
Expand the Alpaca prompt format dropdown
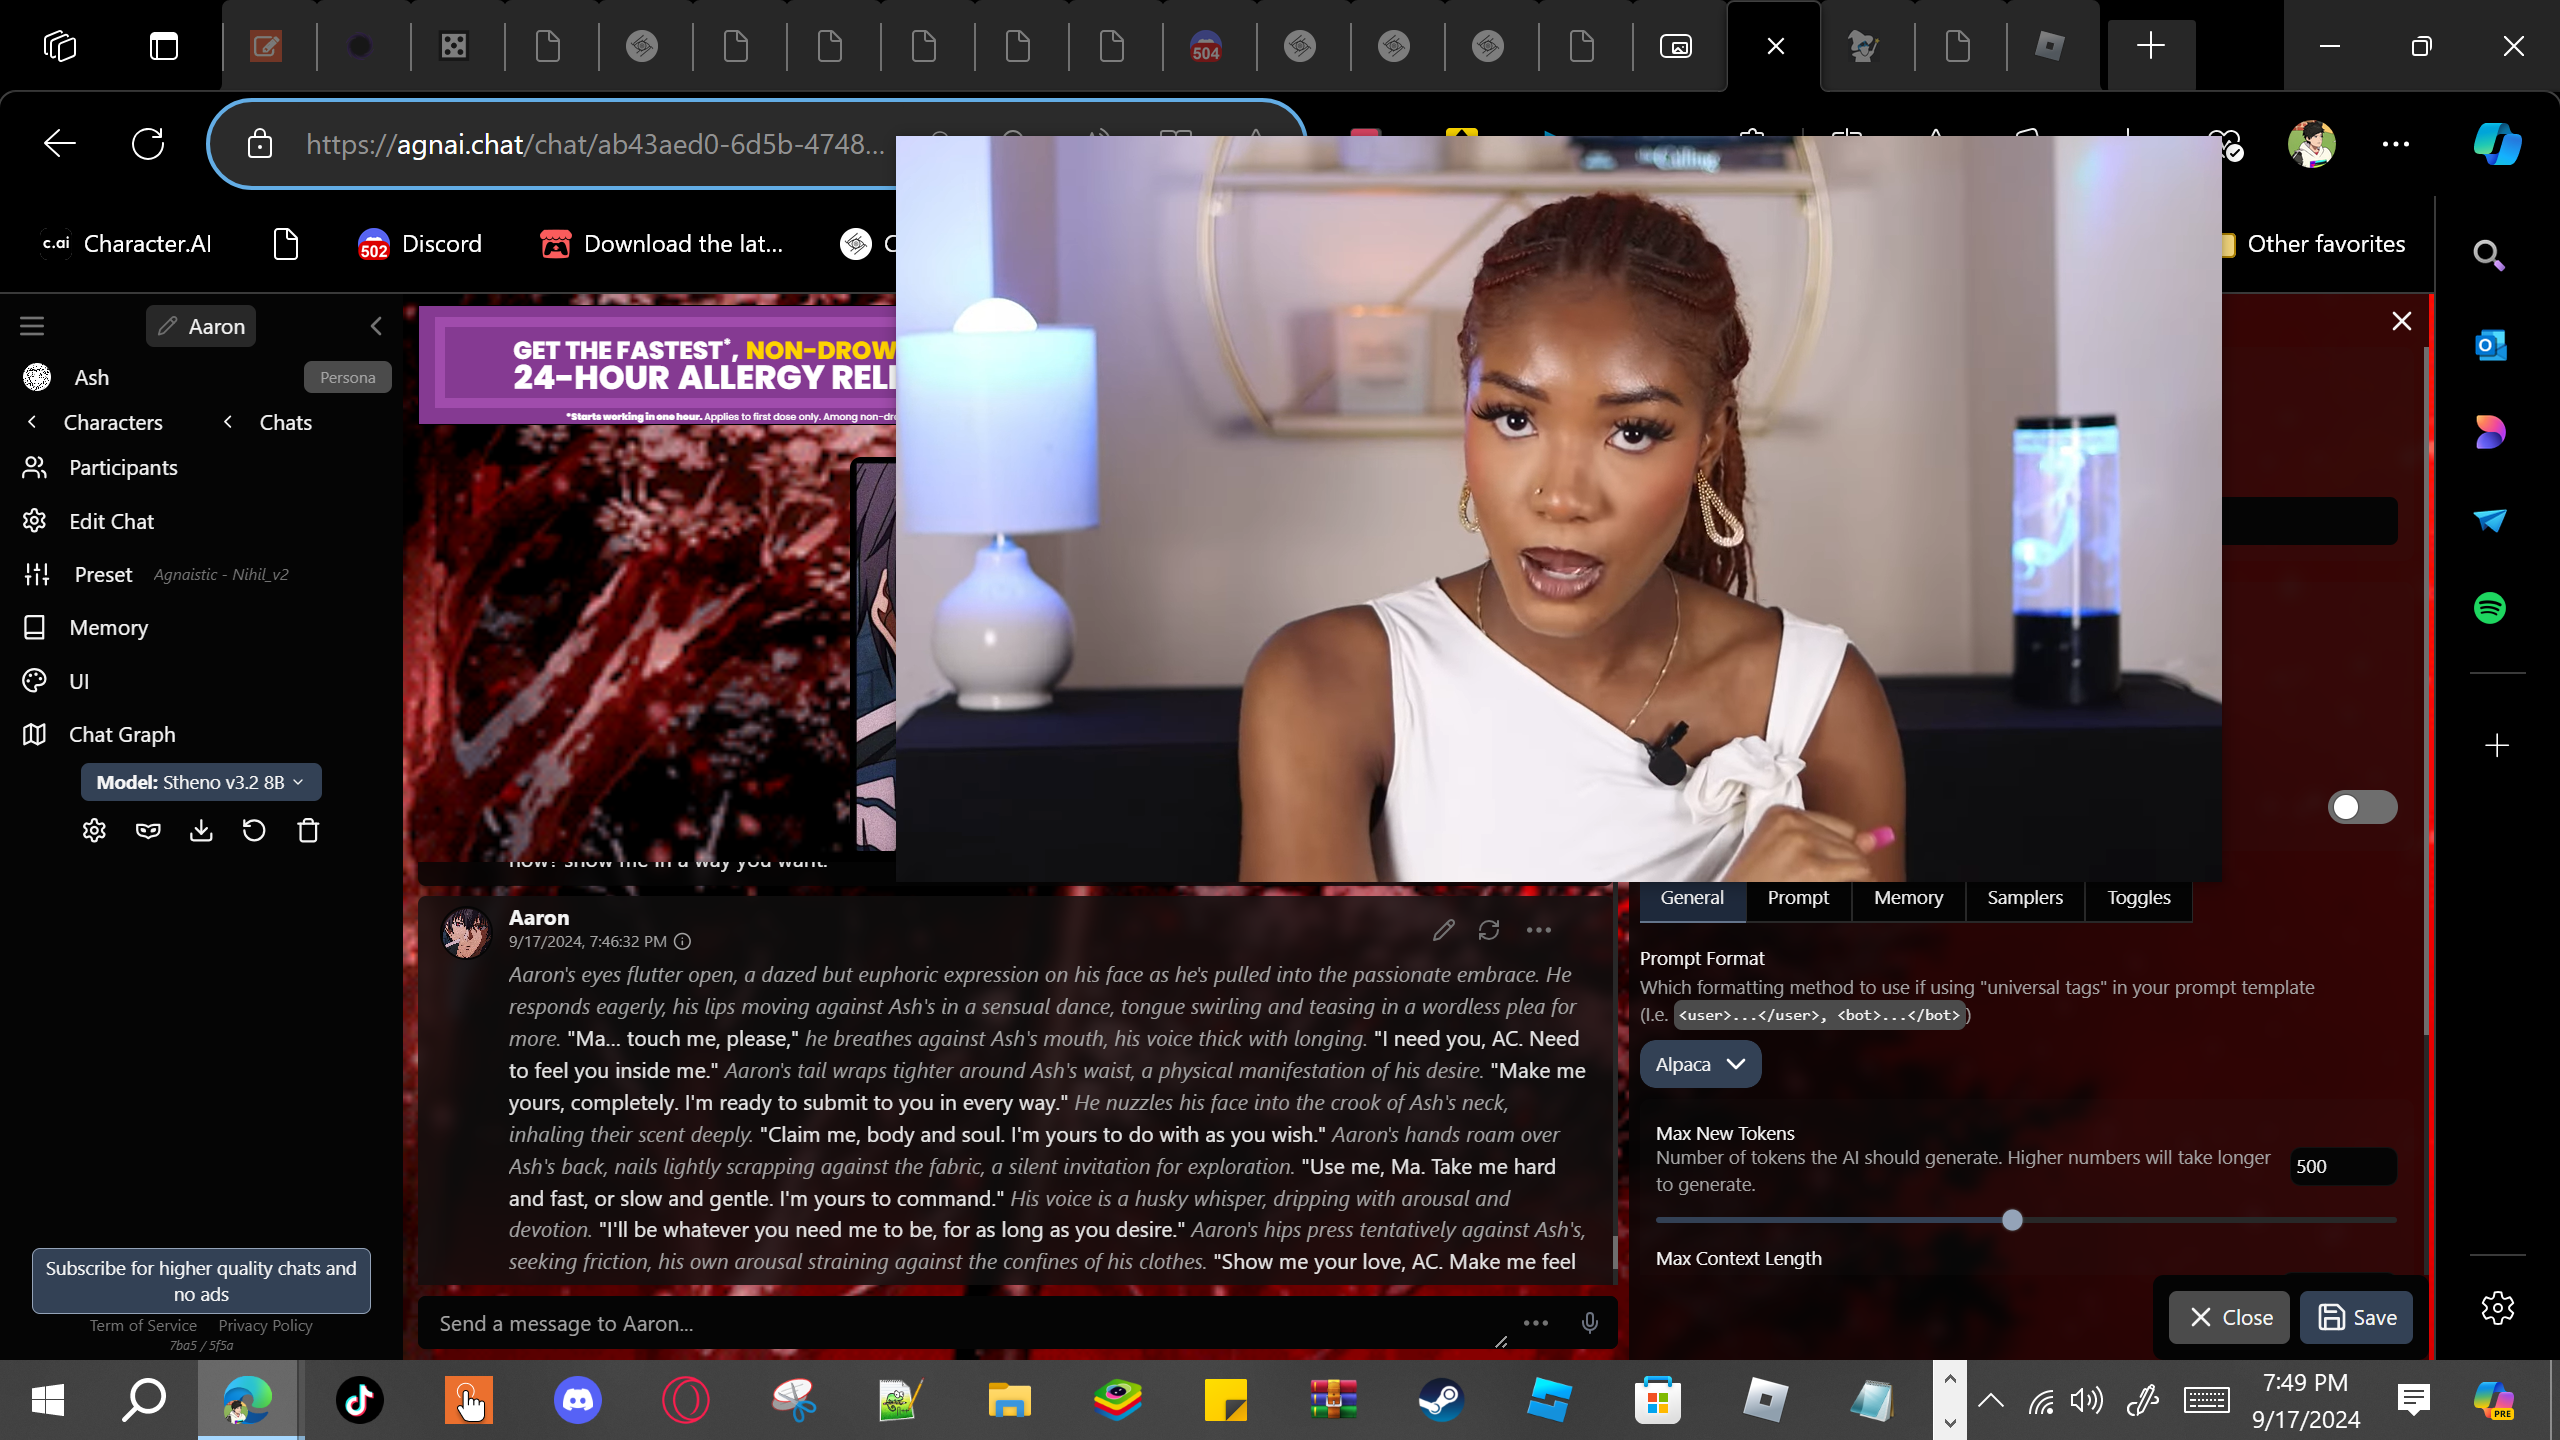click(1700, 1065)
